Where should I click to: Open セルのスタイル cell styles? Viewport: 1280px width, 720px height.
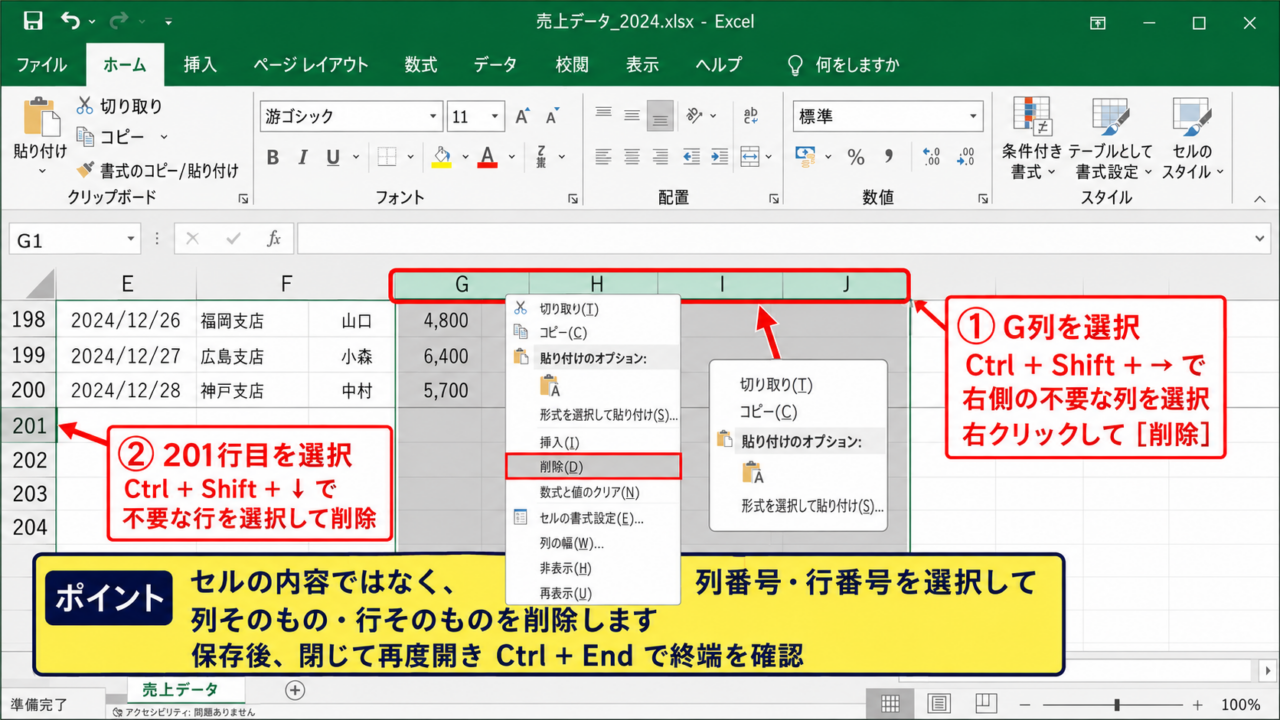tap(1192, 138)
